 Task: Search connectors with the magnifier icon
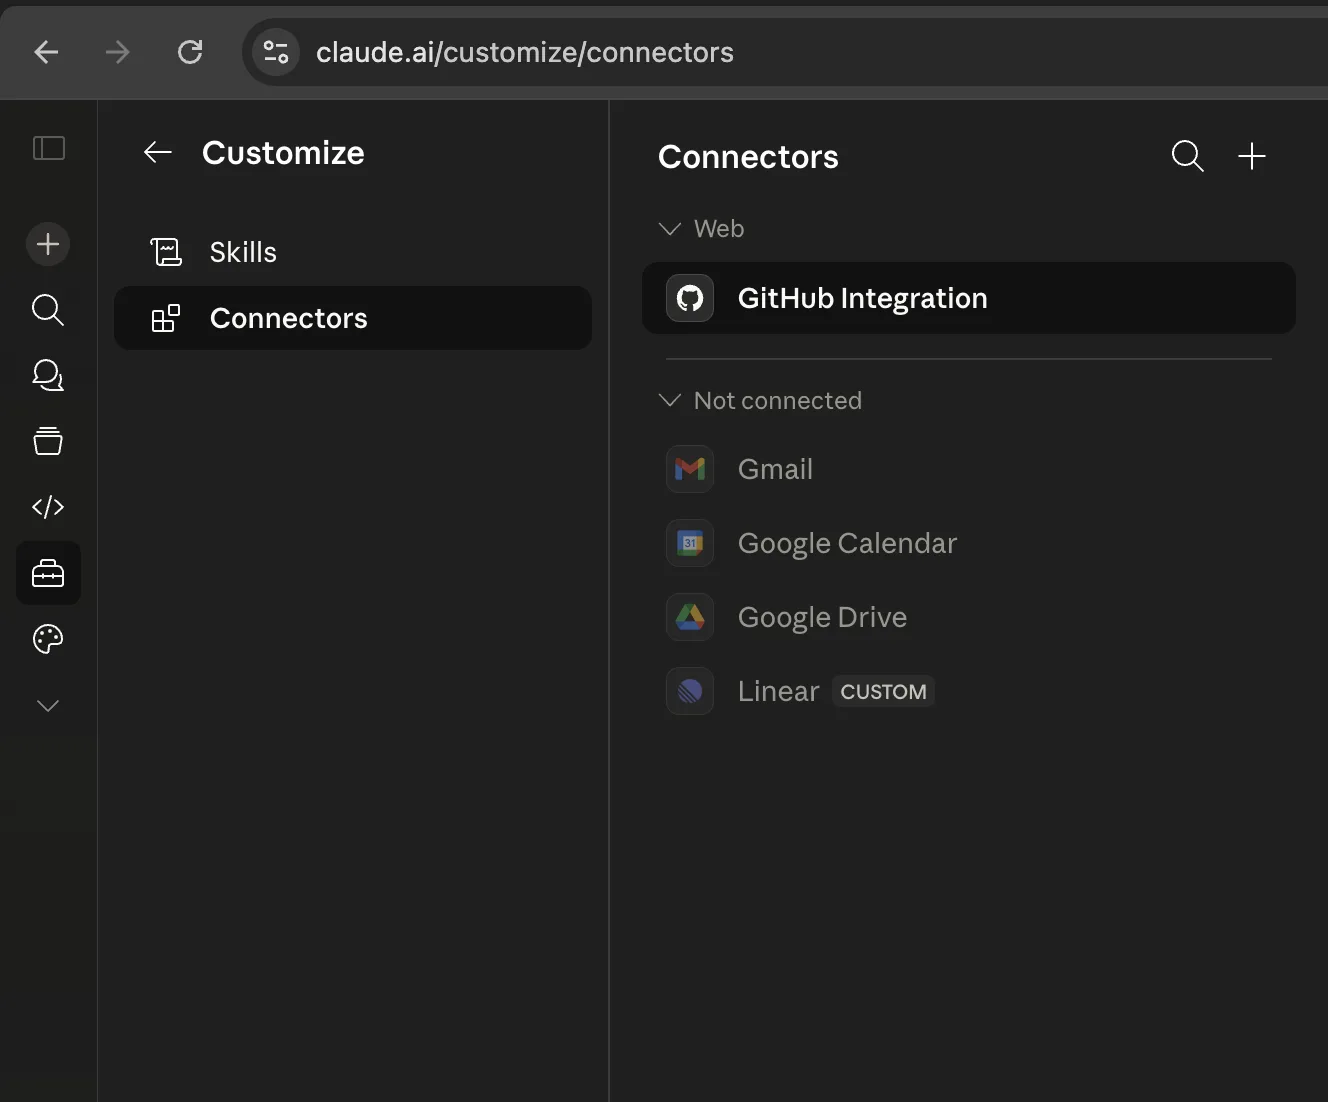1187,156
